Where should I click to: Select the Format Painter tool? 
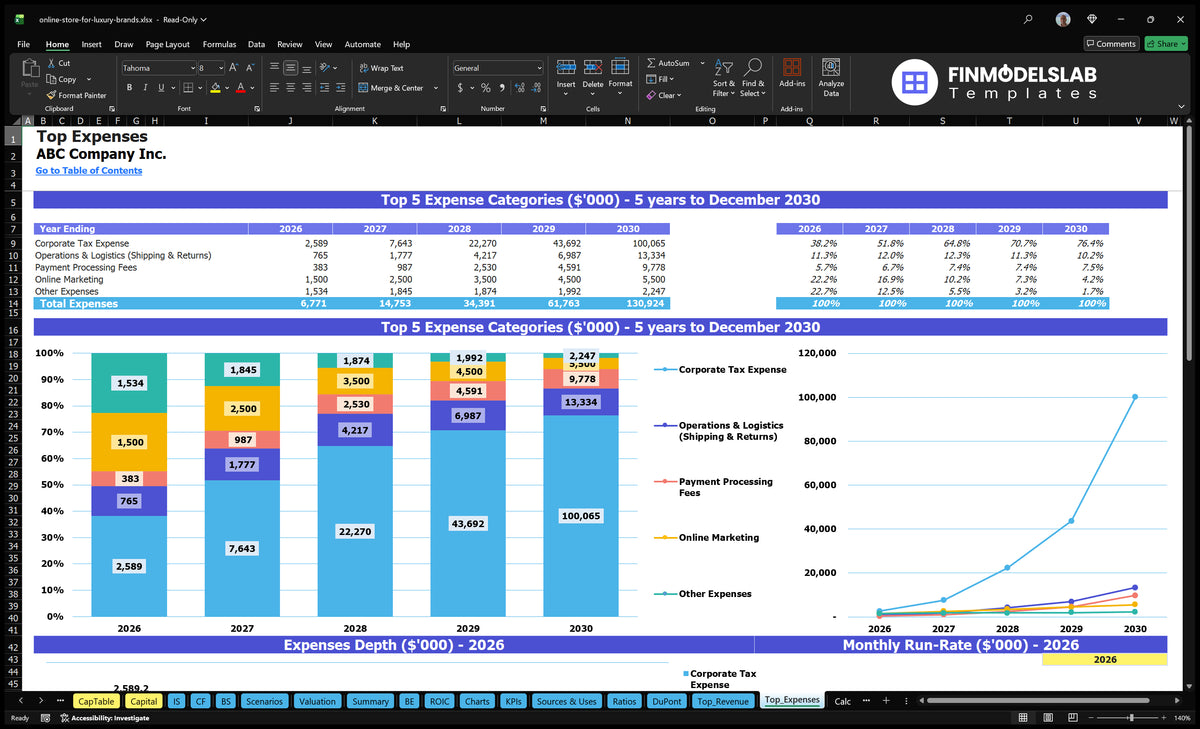77,95
